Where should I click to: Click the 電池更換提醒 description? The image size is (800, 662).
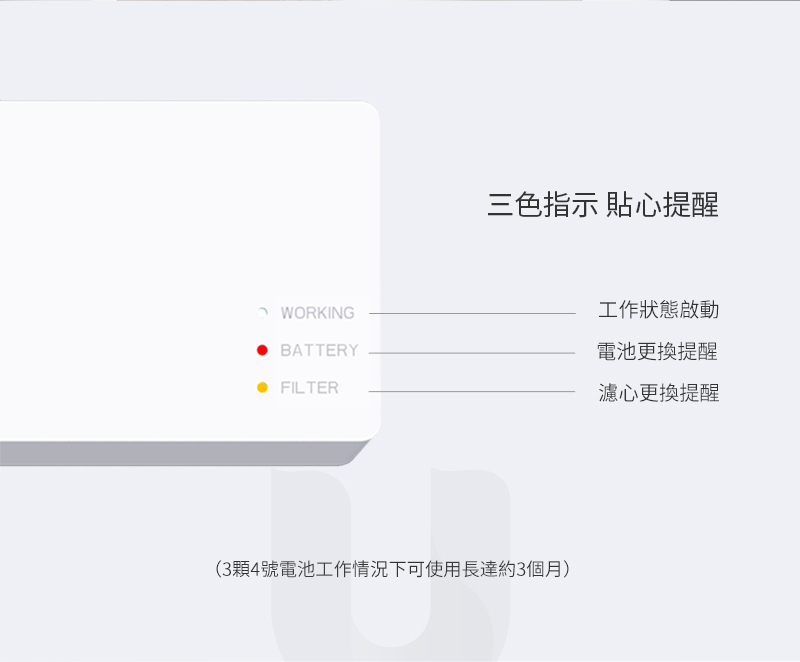tap(657, 351)
